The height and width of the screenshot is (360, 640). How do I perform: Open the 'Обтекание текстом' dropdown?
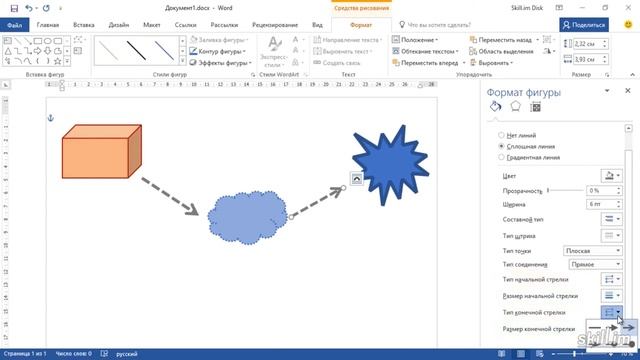click(x=425, y=51)
